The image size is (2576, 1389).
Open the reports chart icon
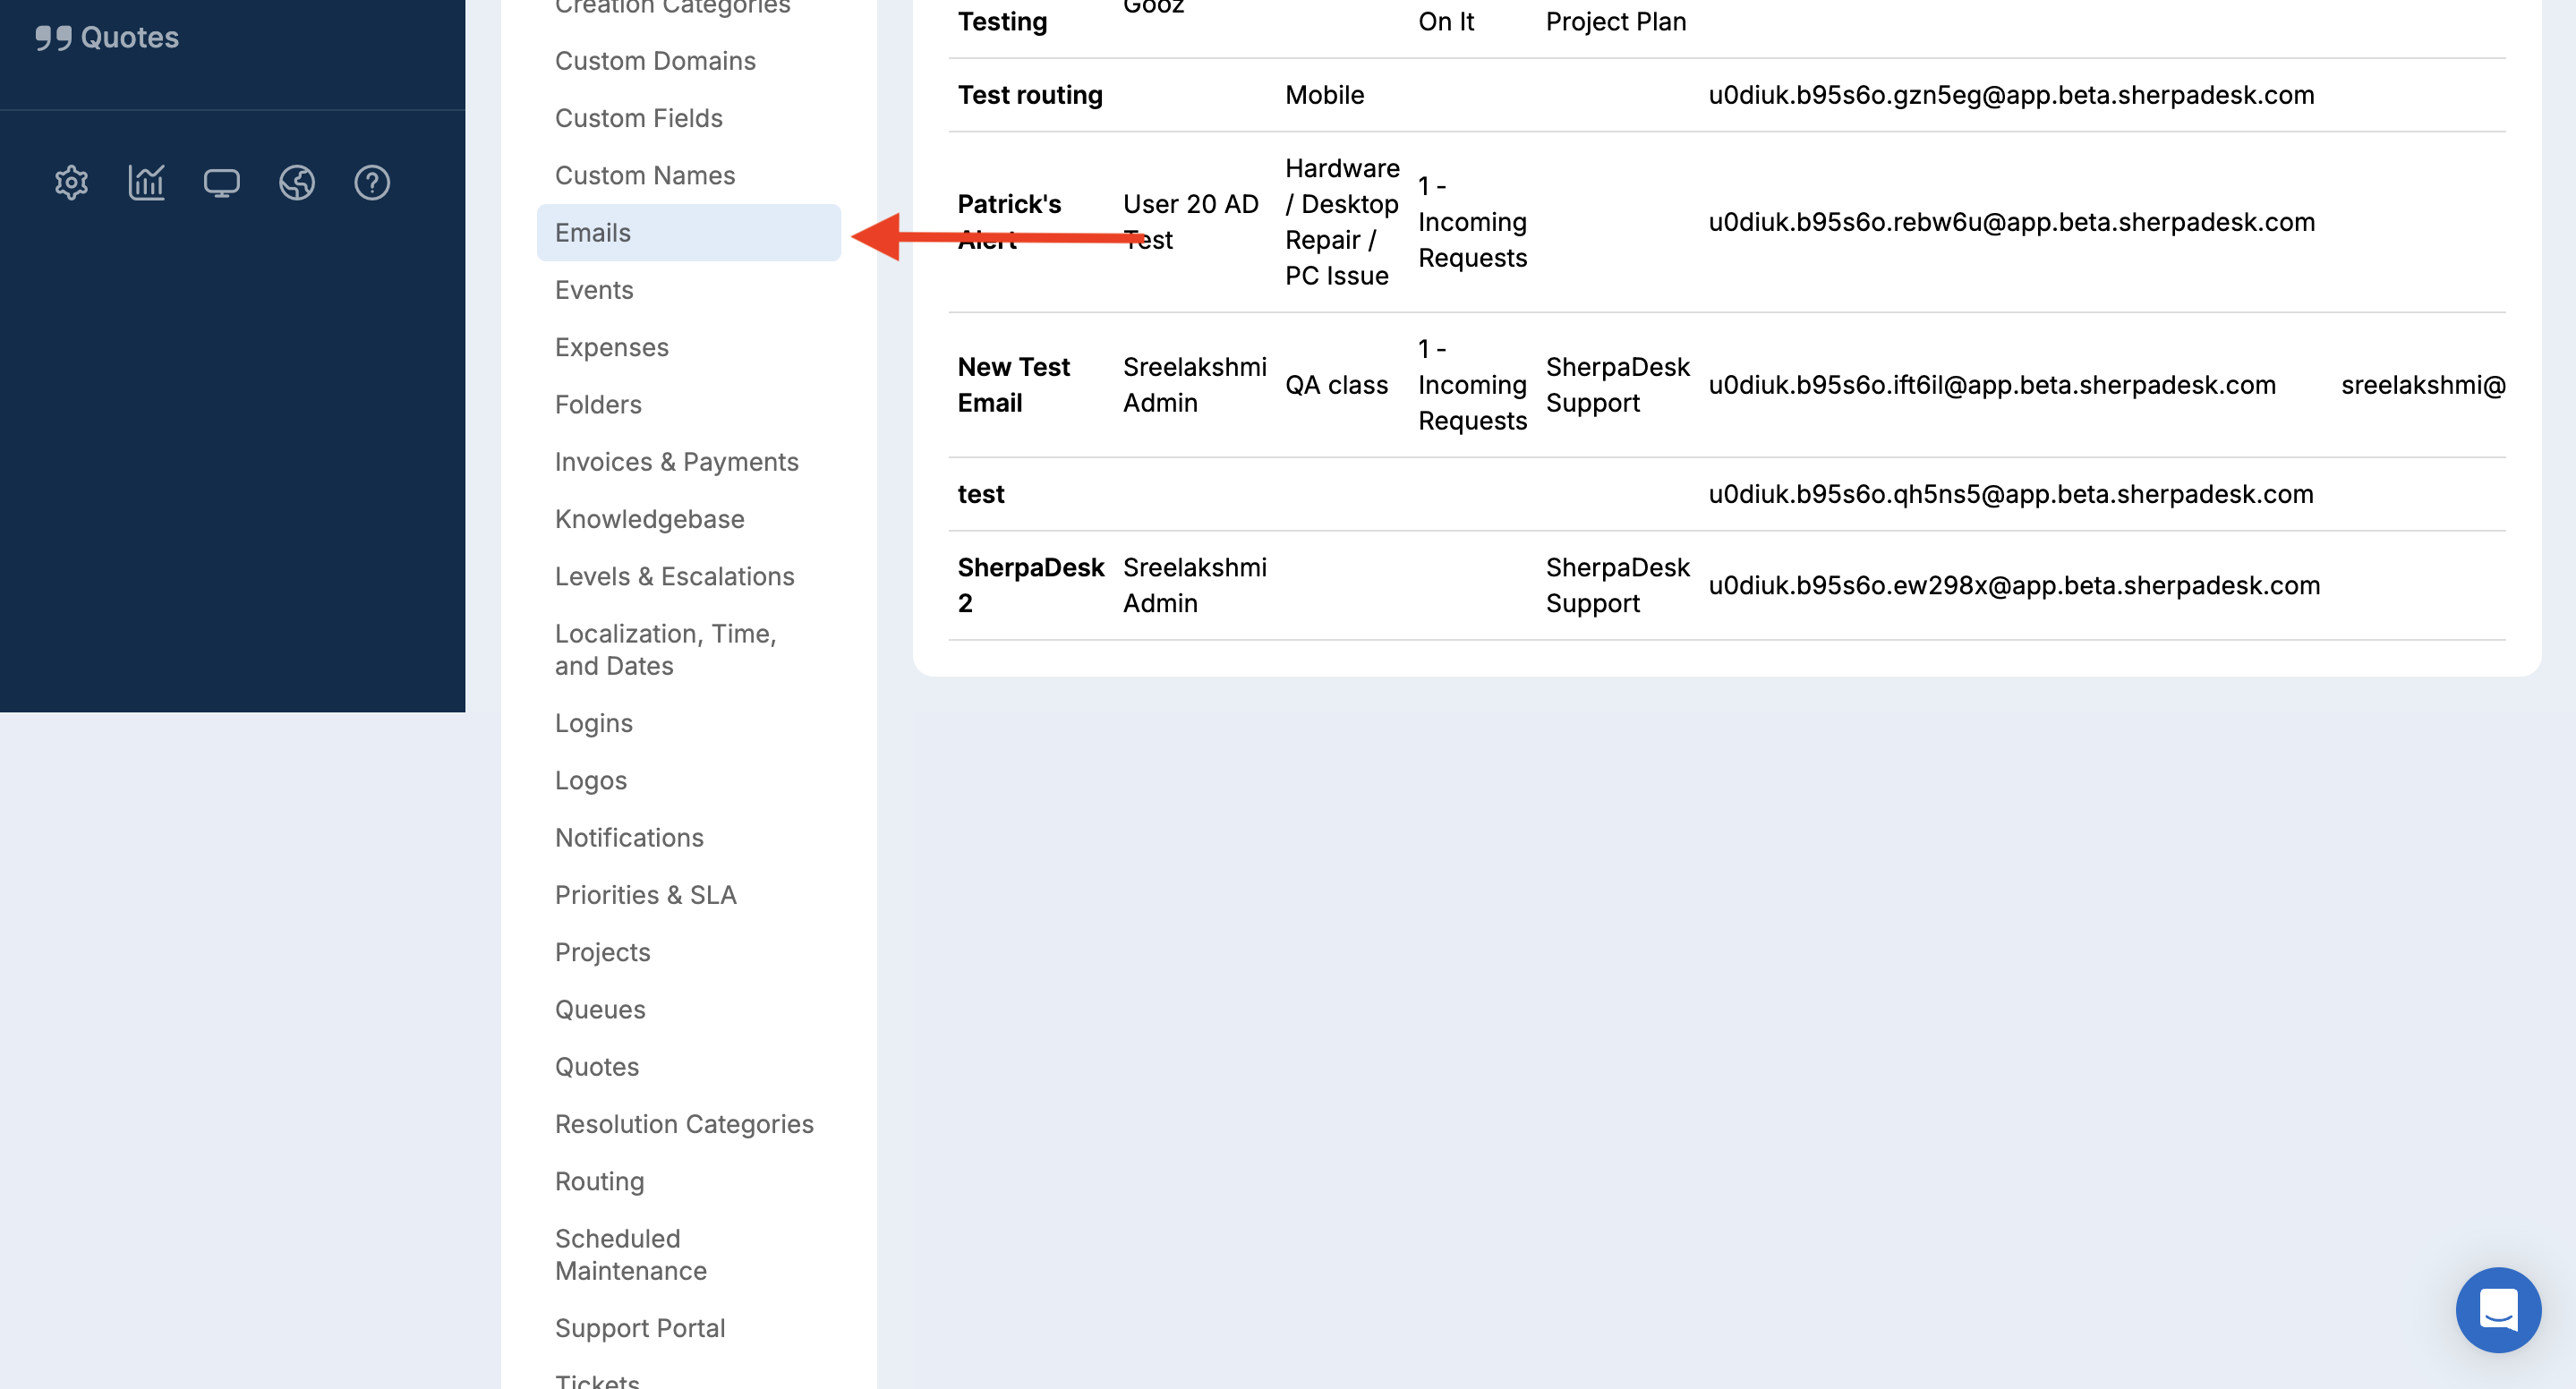146,182
